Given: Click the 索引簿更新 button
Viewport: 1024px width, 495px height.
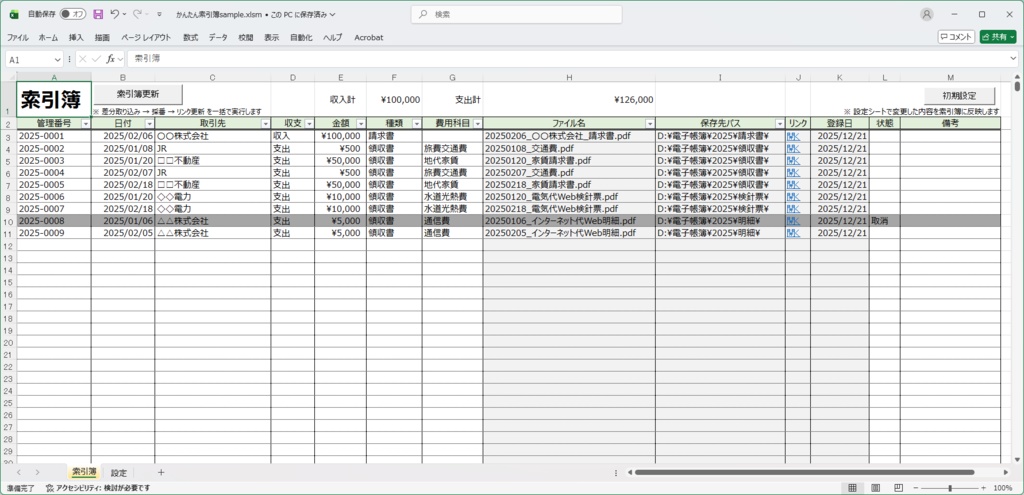Looking at the screenshot, I should coord(138,94).
